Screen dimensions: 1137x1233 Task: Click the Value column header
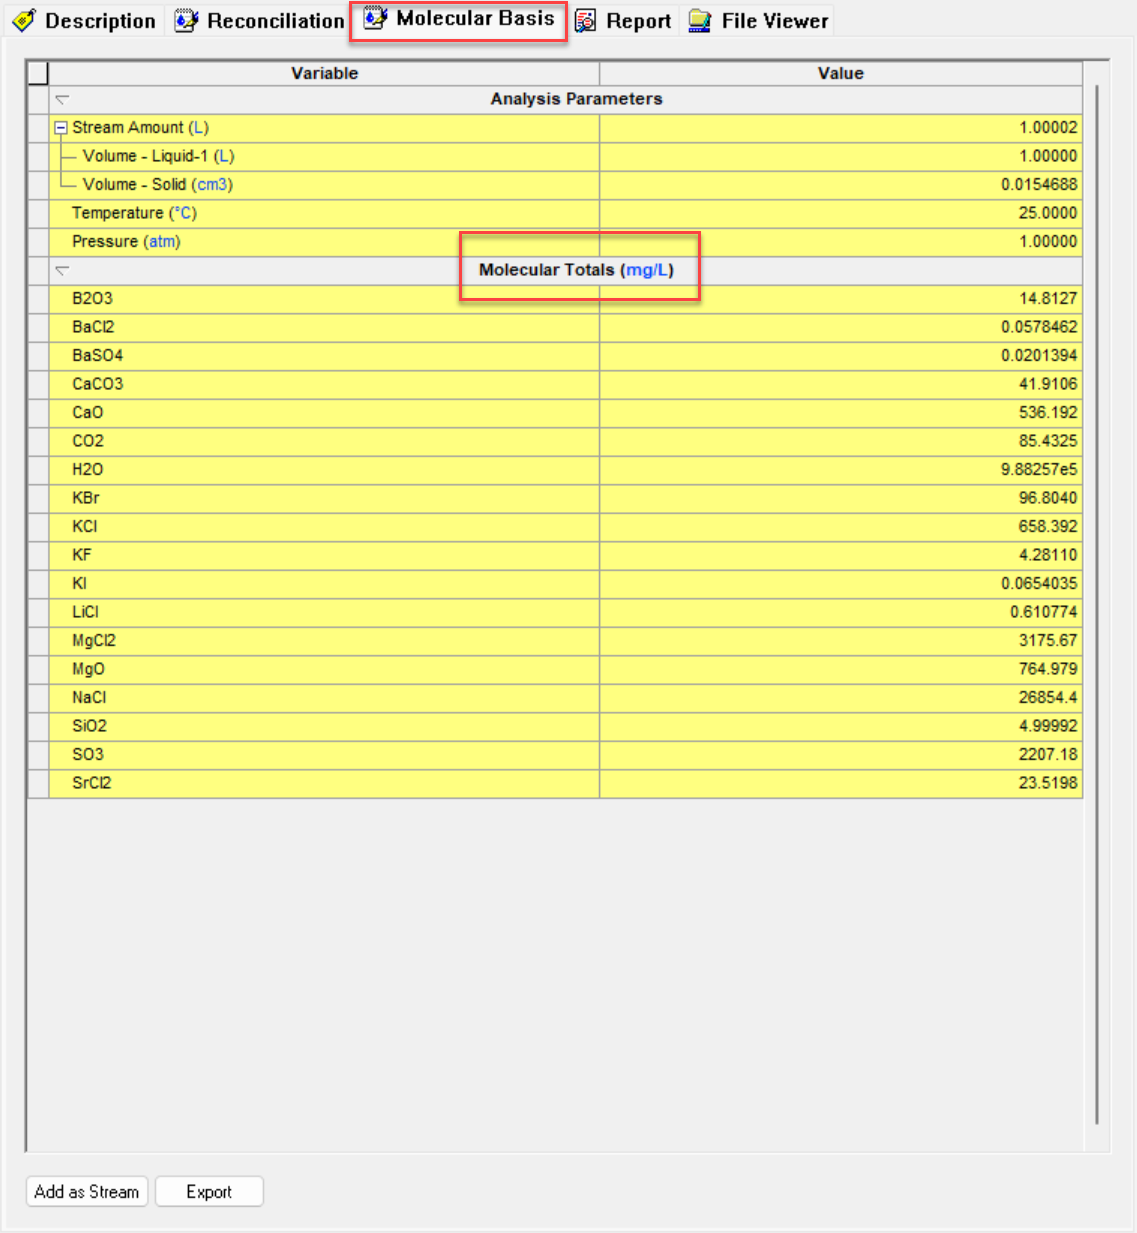[840, 73]
